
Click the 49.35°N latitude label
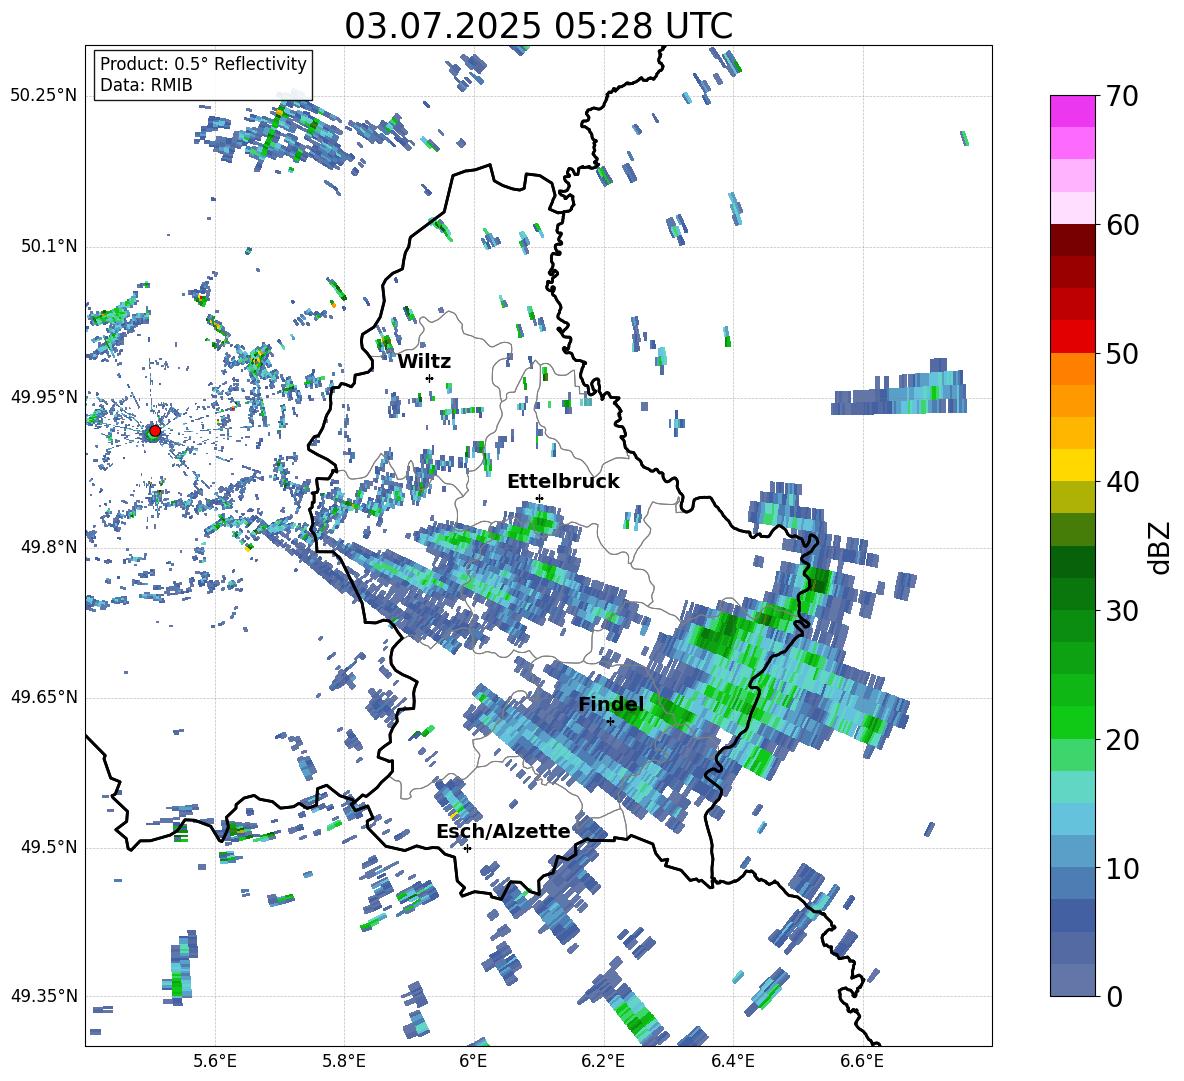[x=44, y=996]
